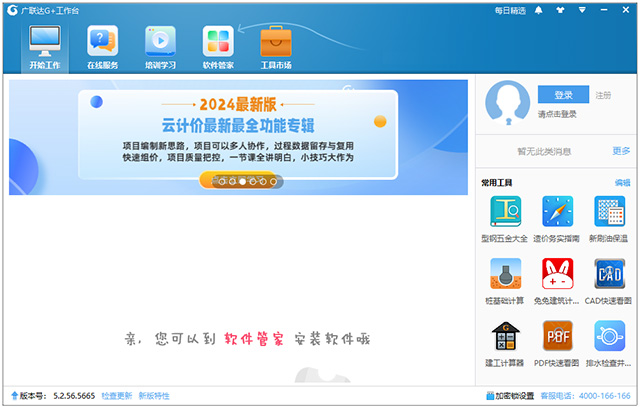640x407 pixels.
Task: Click 新版特性 link
Action: [x=154, y=396]
